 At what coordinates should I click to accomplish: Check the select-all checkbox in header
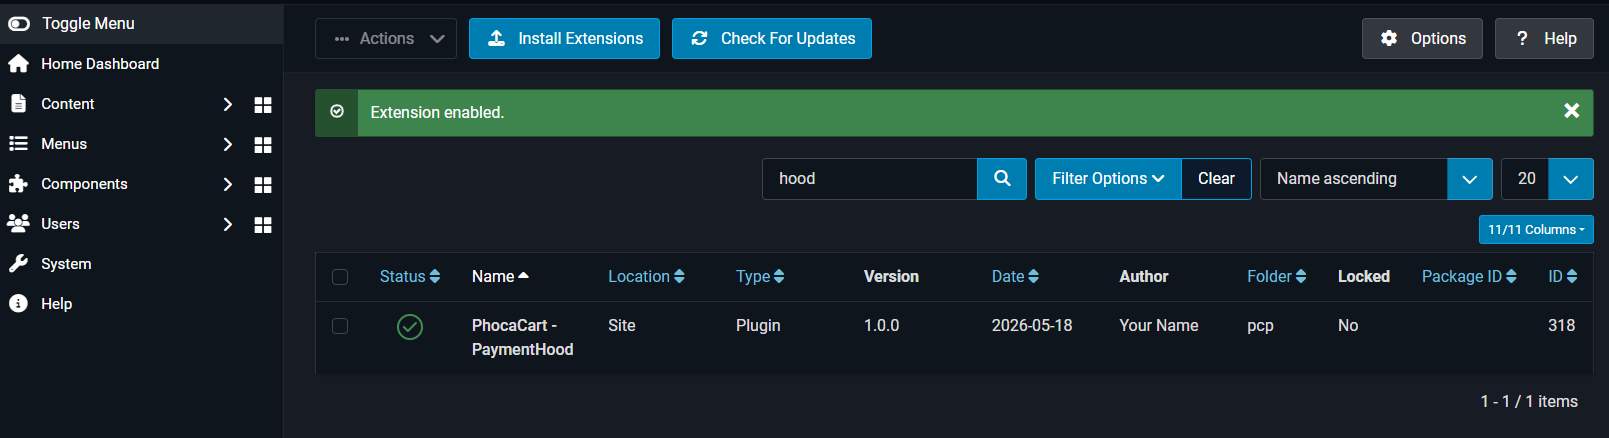[340, 277]
